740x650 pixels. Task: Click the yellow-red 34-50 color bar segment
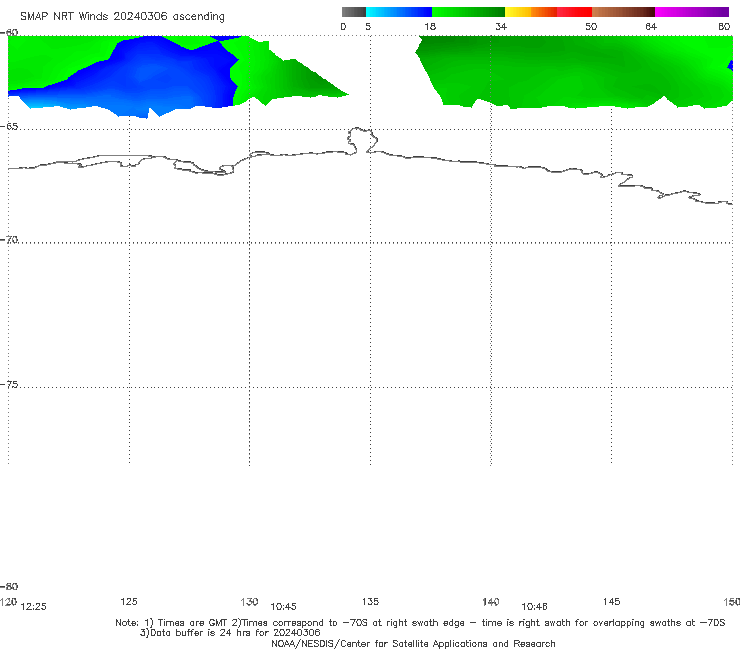tap(548, 12)
